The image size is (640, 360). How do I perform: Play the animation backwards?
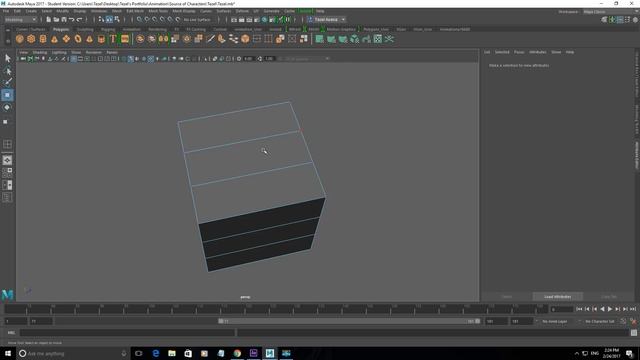pos(602,309)
